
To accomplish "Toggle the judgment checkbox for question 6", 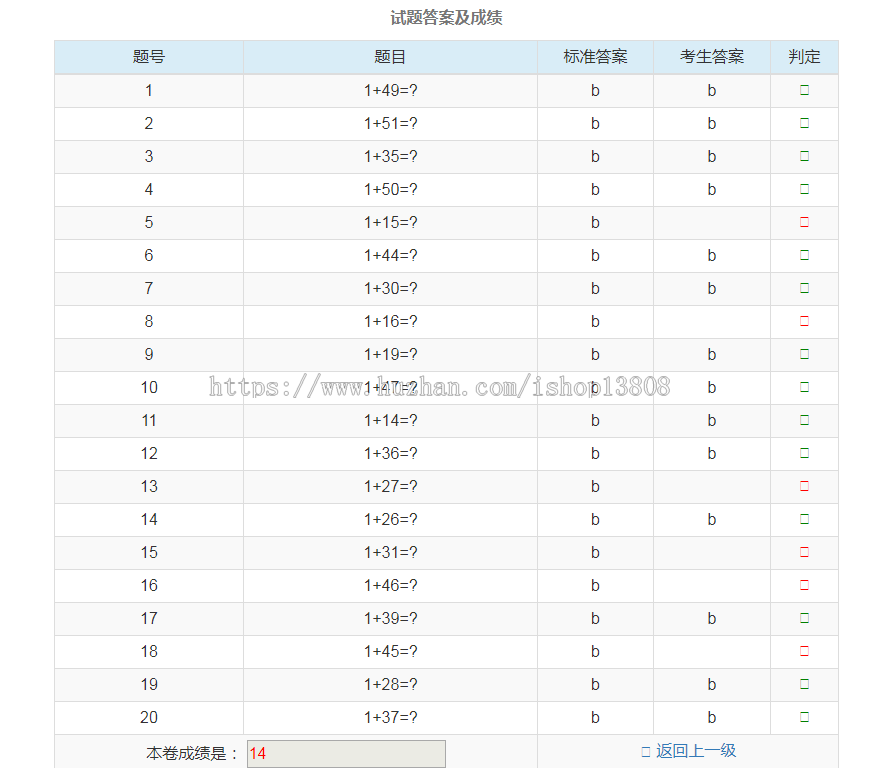I will pyautogui.click(x=803, y=255).
